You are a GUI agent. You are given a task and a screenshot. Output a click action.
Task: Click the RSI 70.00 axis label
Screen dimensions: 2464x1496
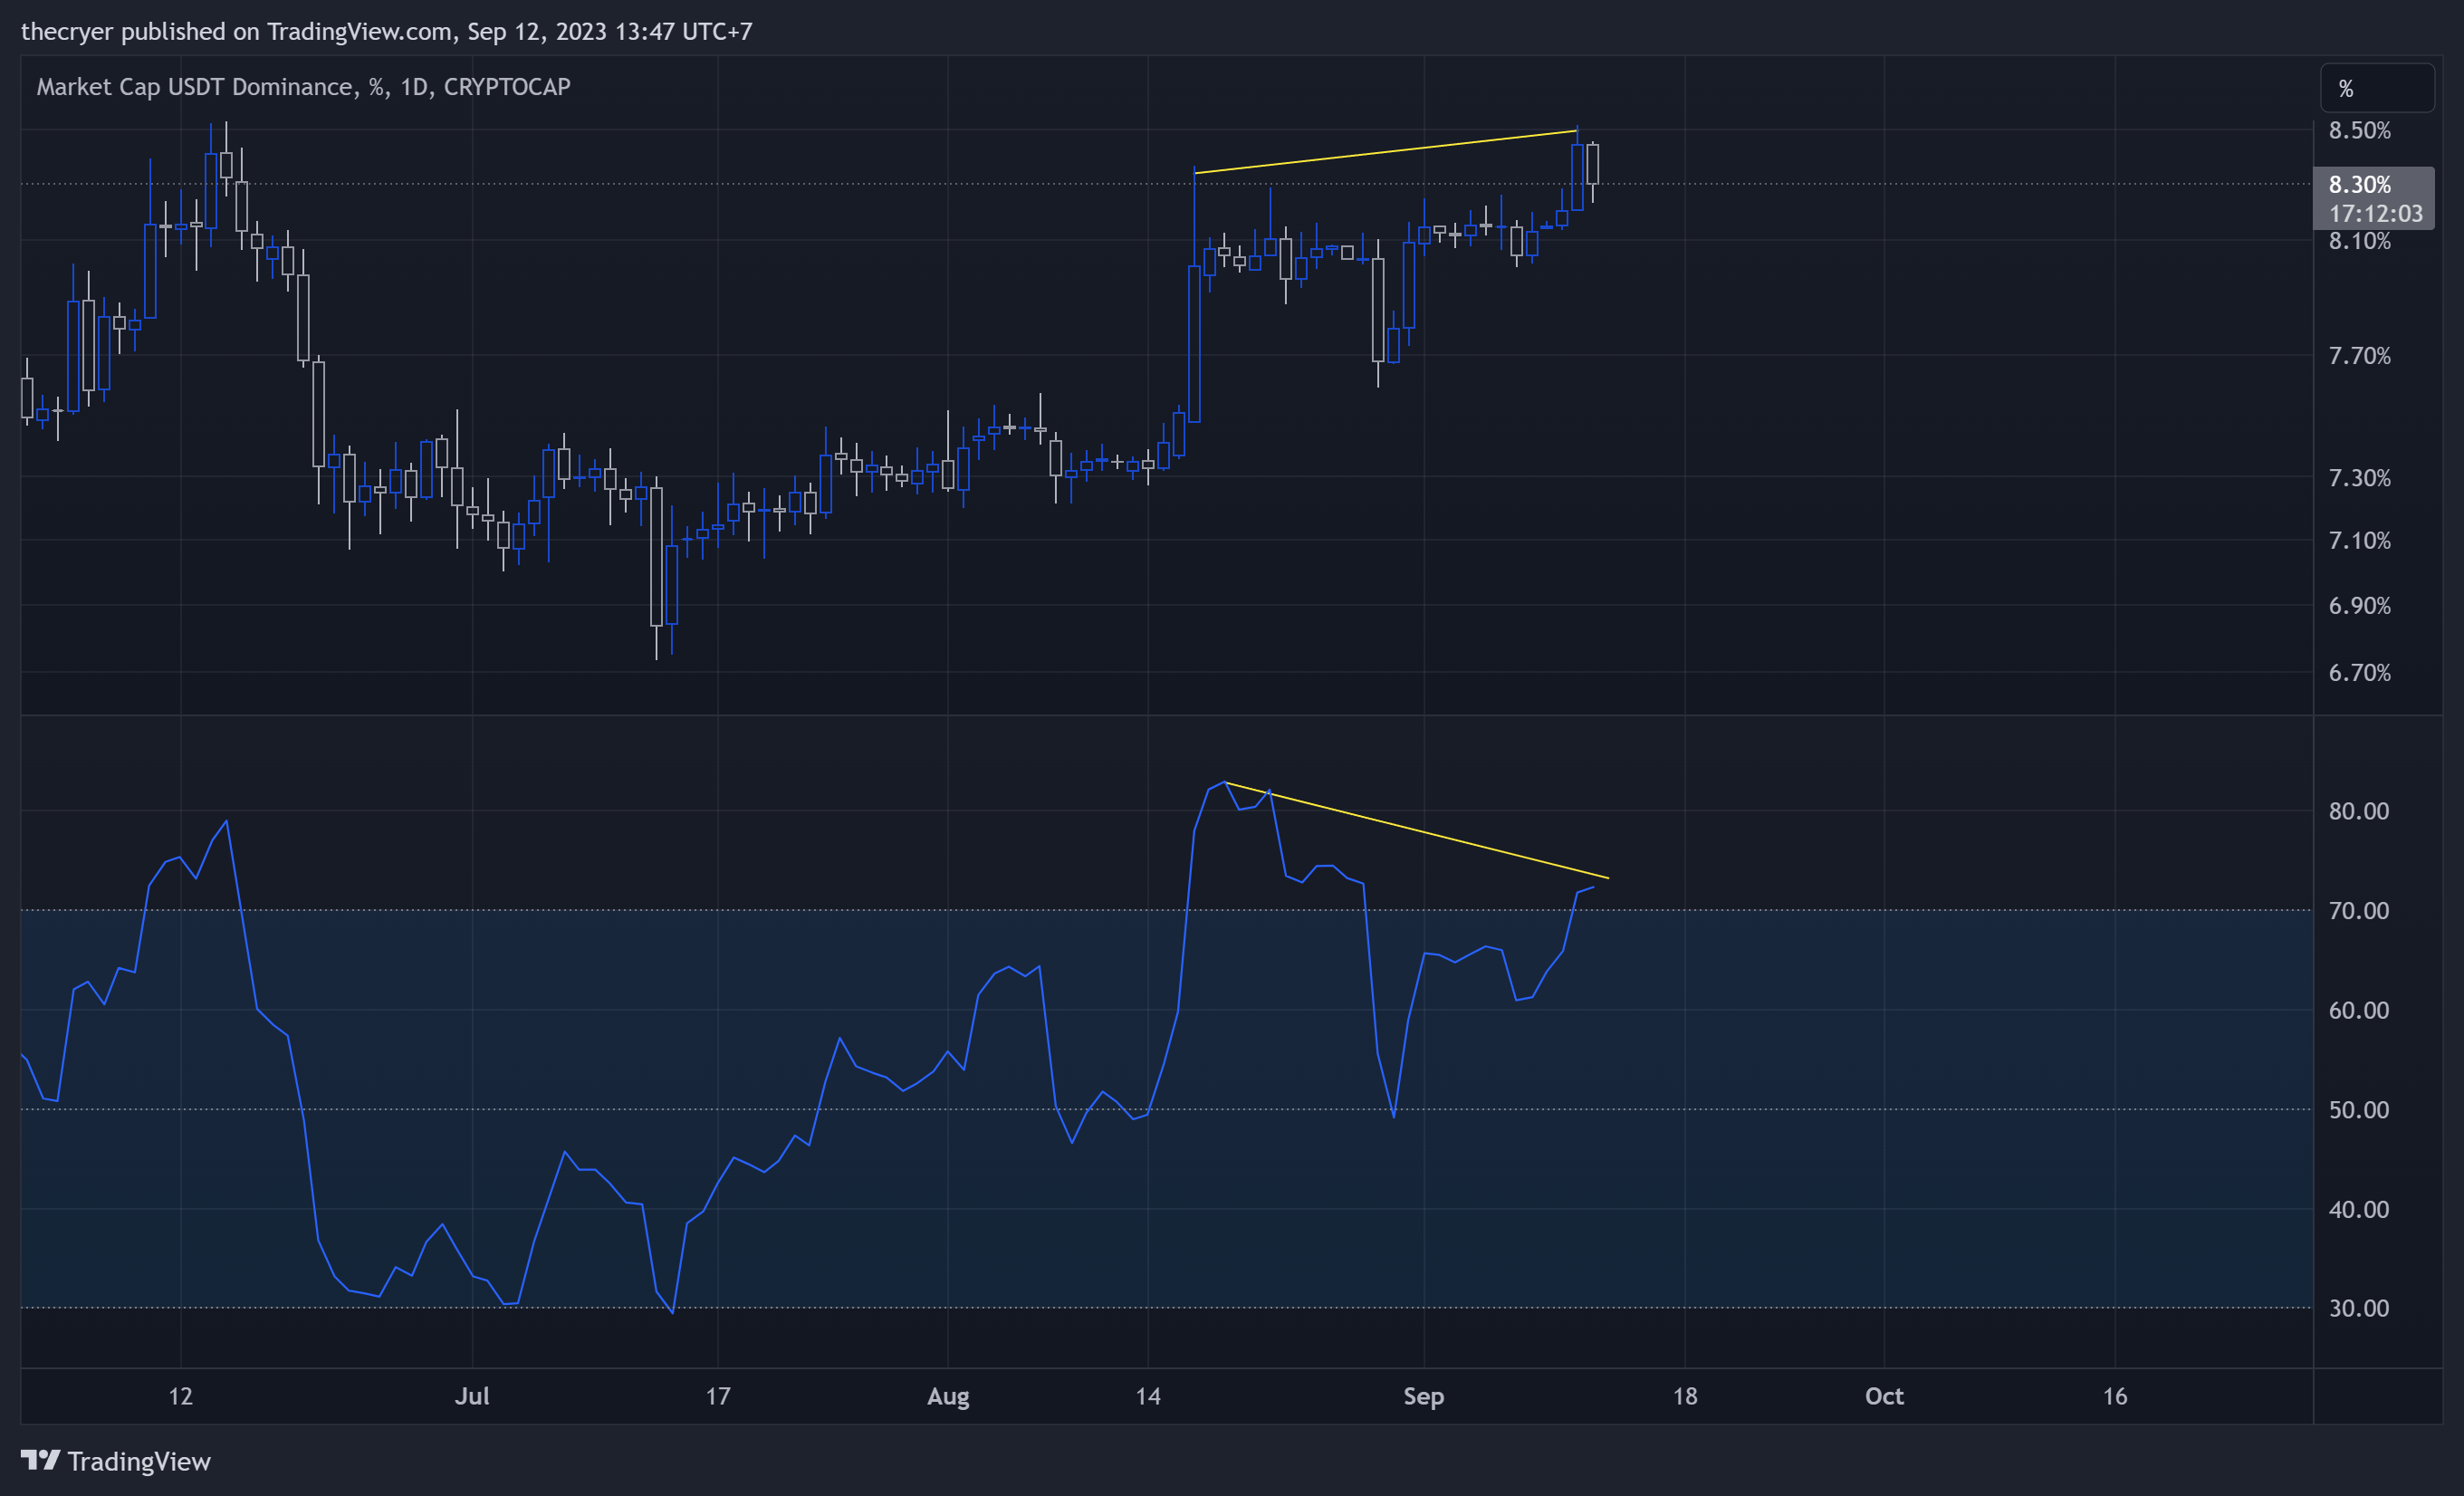coord(2358,911)
